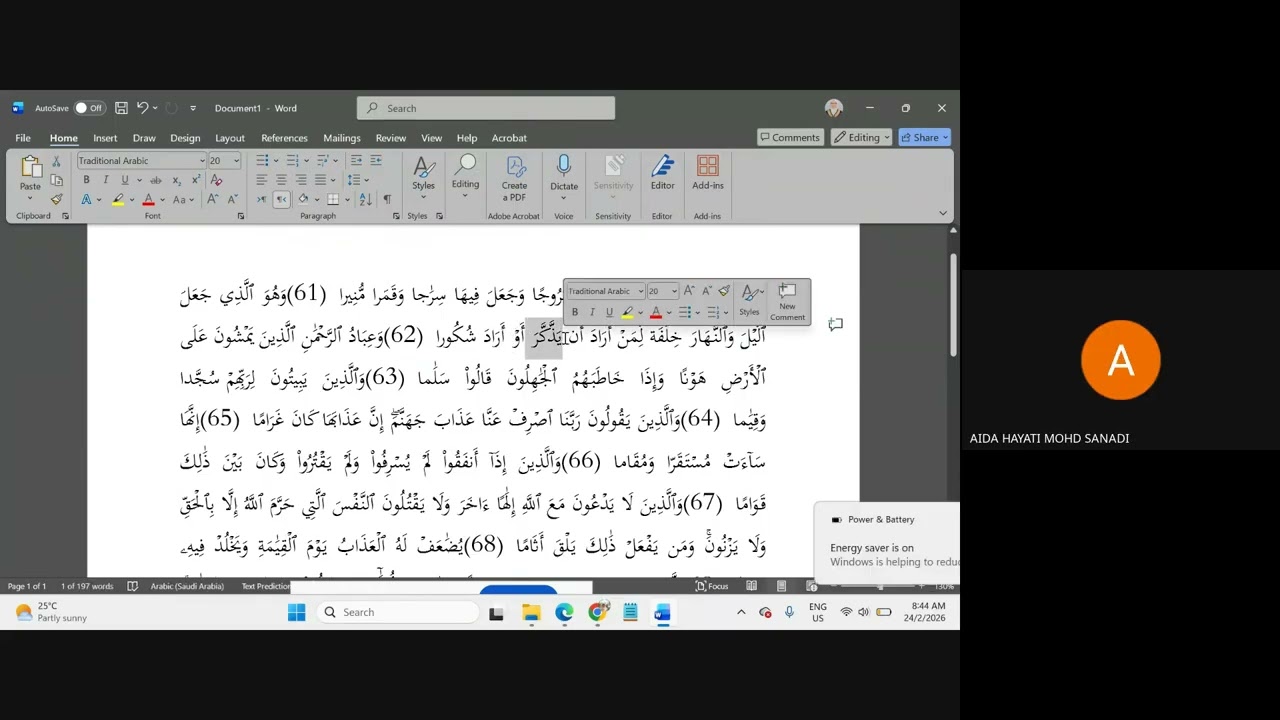Open the ribbon font size dropdown

(236, 161)
